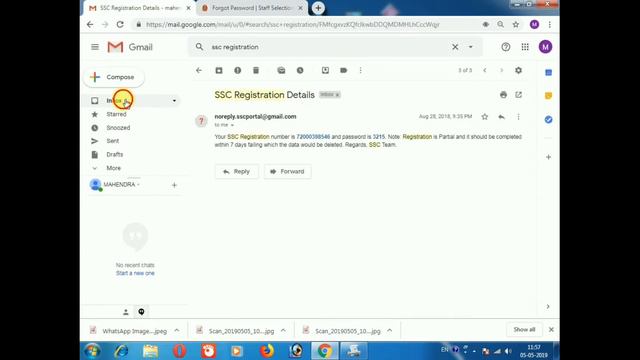The width and height of the screenshot is (640, 360).
Task: Open the email in a new window
Action: click(518, 95)
